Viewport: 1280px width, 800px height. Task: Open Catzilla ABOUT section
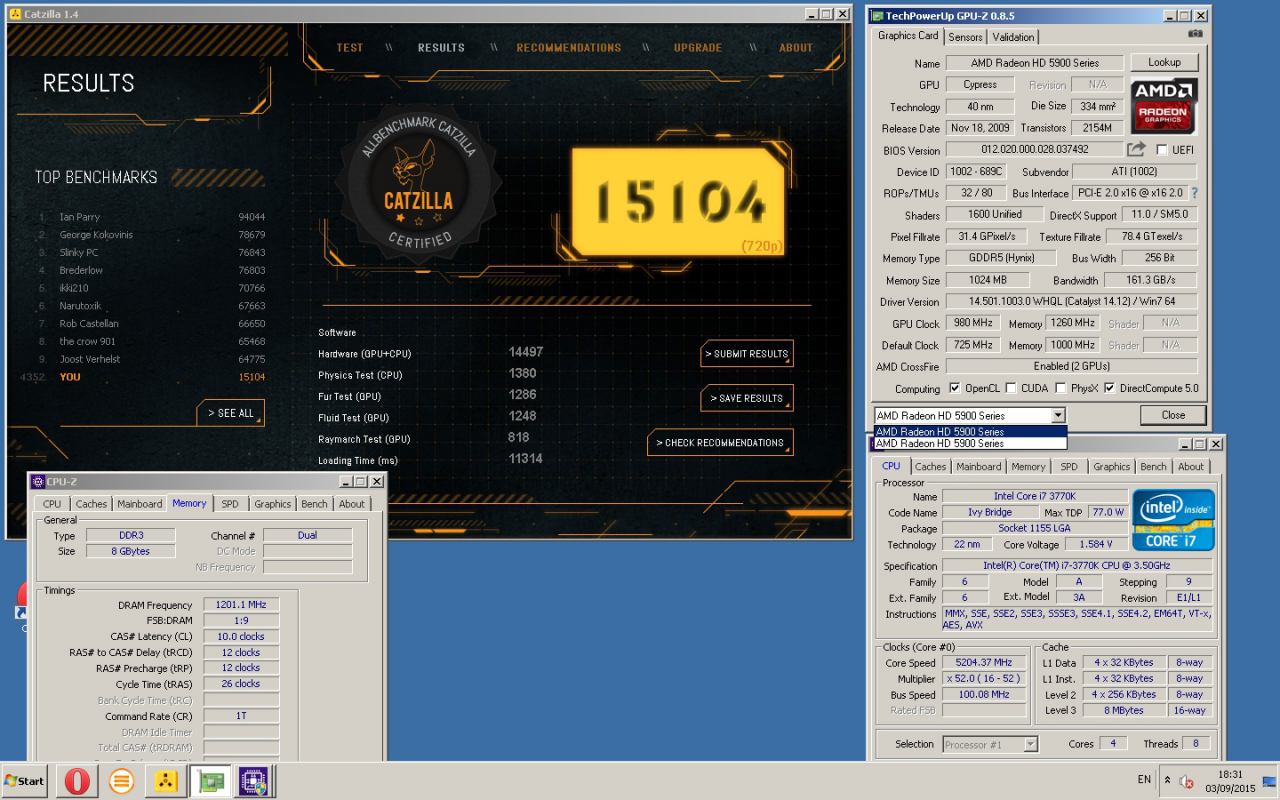click(x=796, y=47)
